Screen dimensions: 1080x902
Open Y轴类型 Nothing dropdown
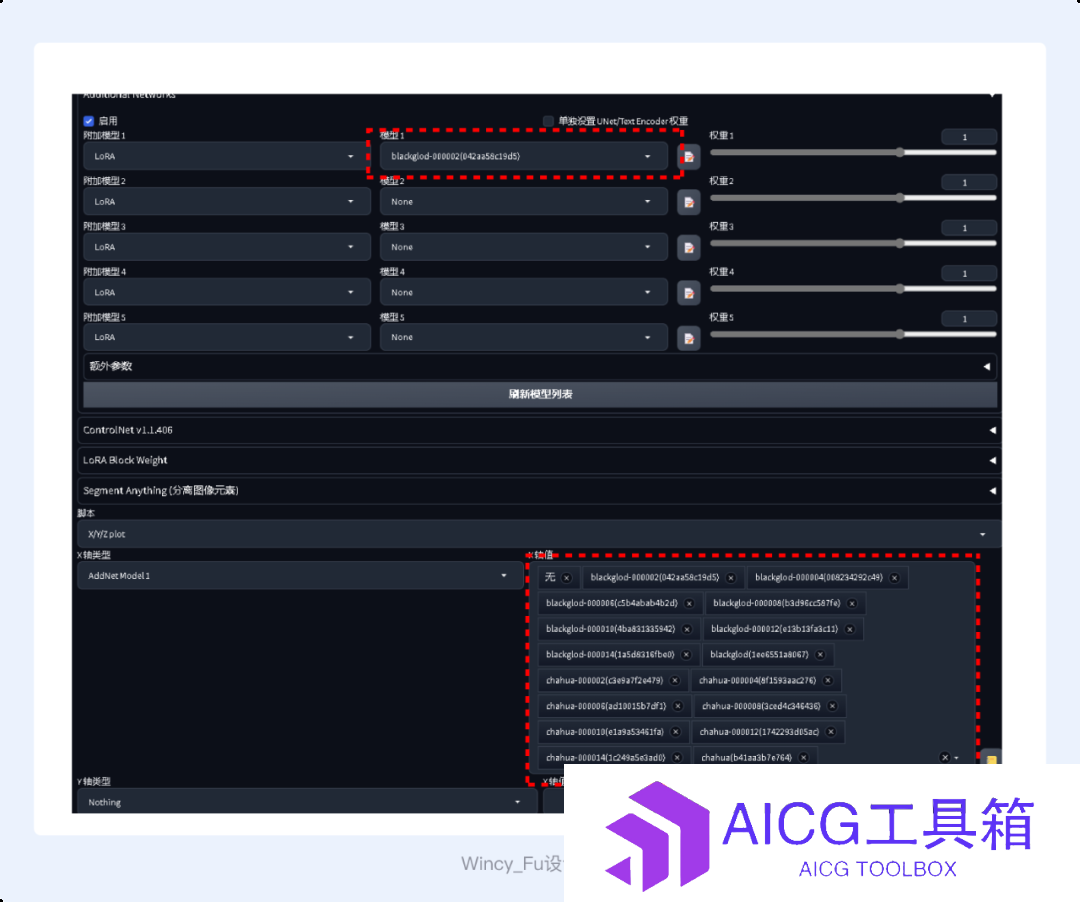307,802
